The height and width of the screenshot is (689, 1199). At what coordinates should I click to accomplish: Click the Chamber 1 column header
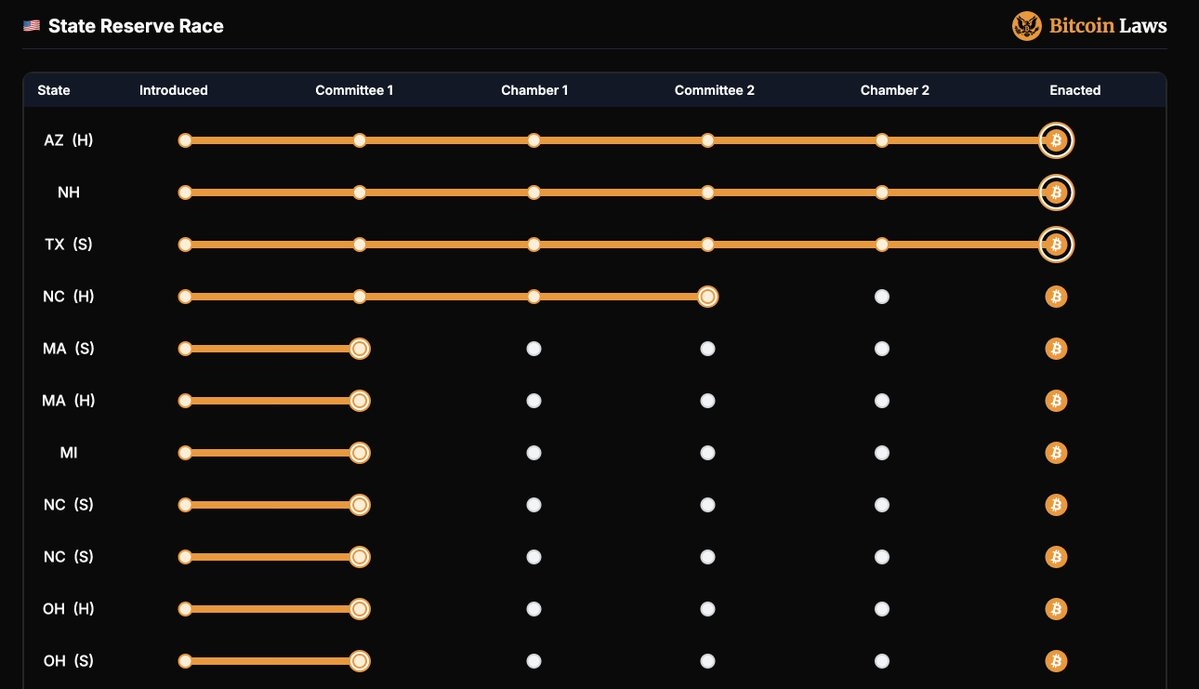tap(535, 90)
